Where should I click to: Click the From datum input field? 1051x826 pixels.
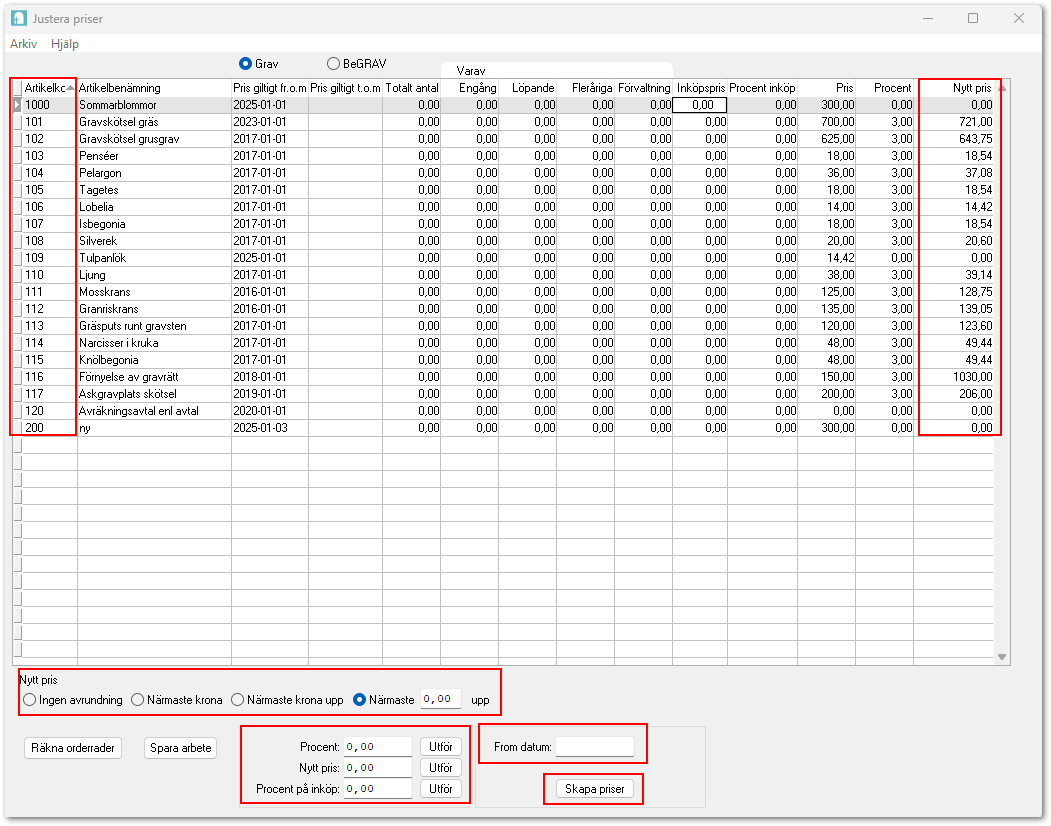point(595,747)
